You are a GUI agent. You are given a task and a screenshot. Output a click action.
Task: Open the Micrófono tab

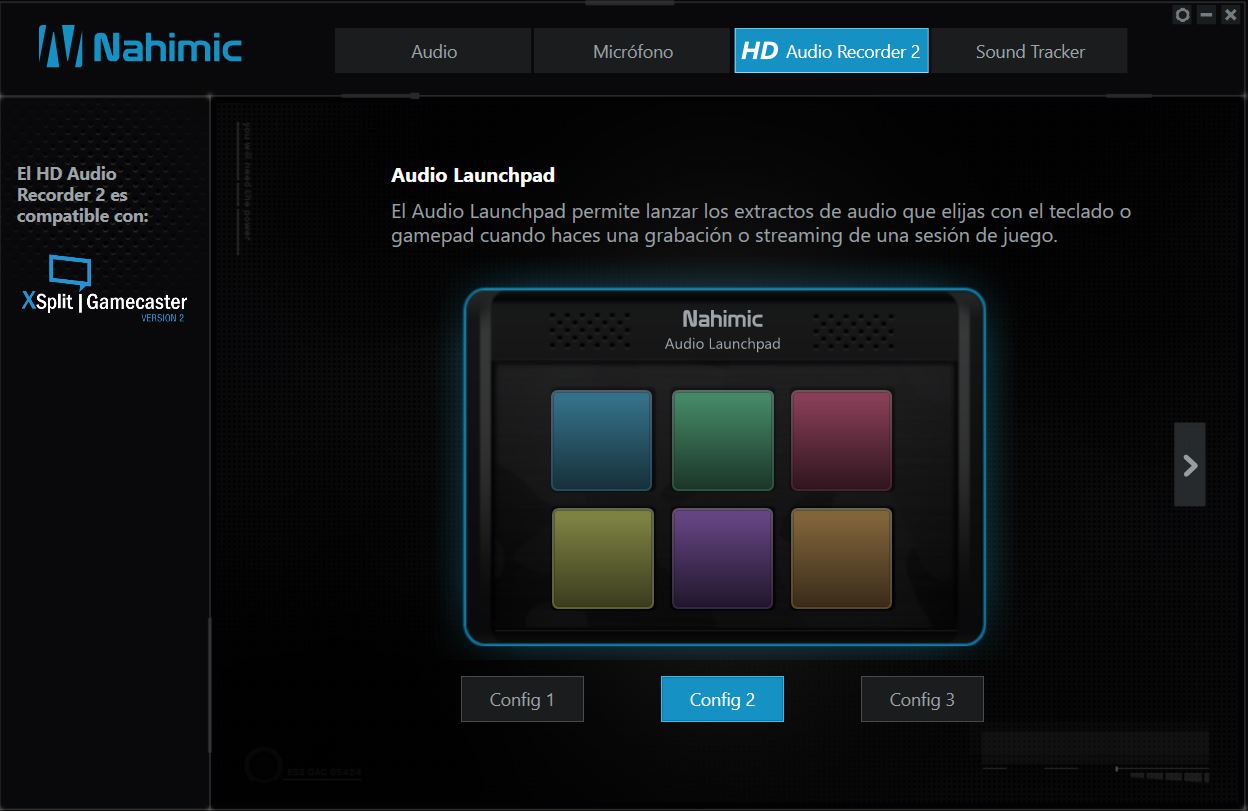pos(633,51)
